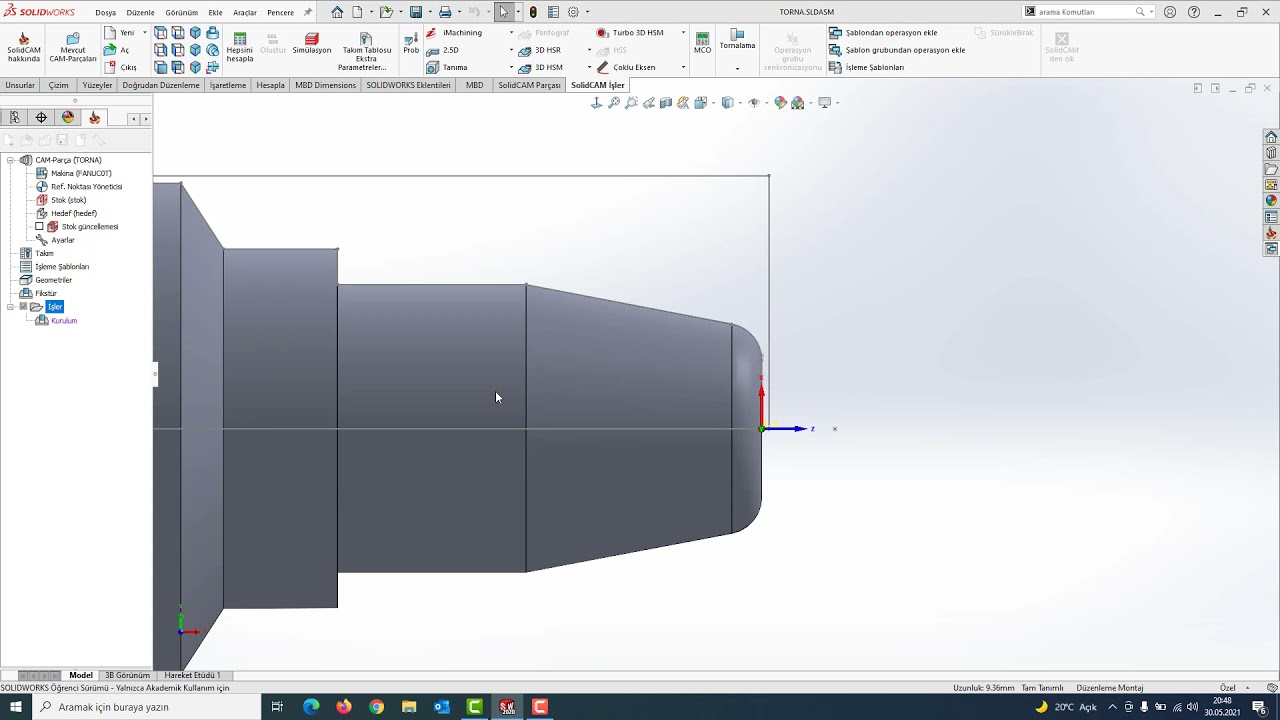
Task: Click Şablondan operasyon ekle
Action: pyautogui.click(x=883, y=33)
